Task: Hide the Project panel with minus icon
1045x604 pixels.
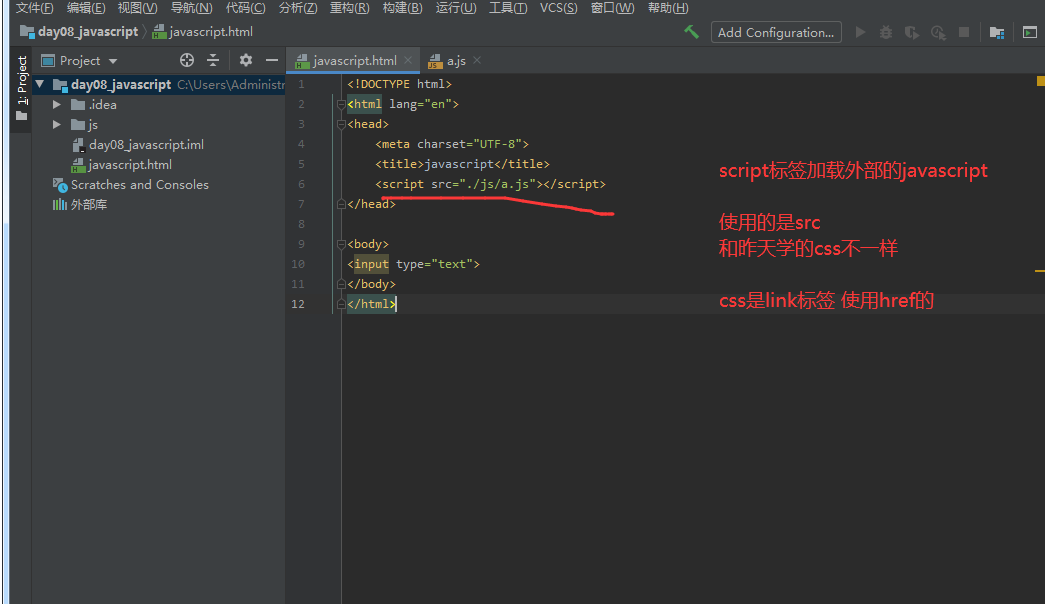Action: (x=272, y=60)
